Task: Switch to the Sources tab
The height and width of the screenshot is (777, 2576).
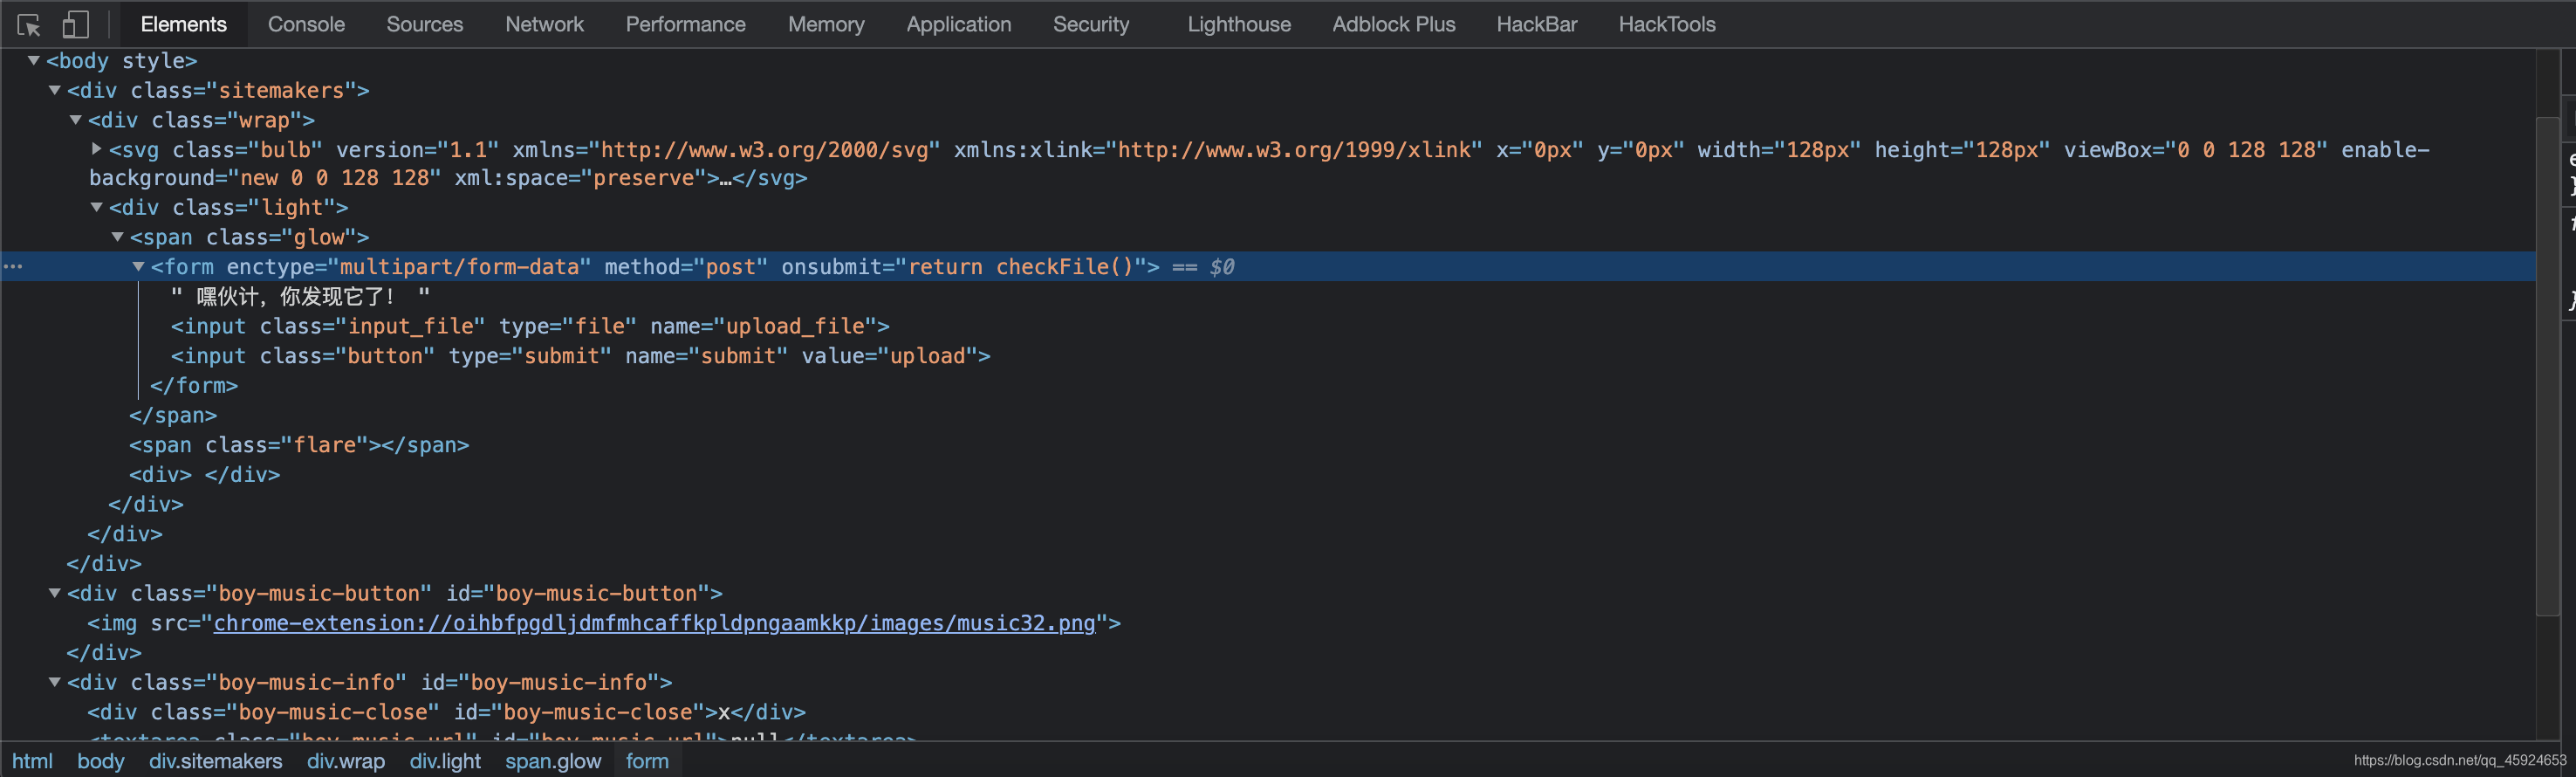Action: tap(425, 24)
